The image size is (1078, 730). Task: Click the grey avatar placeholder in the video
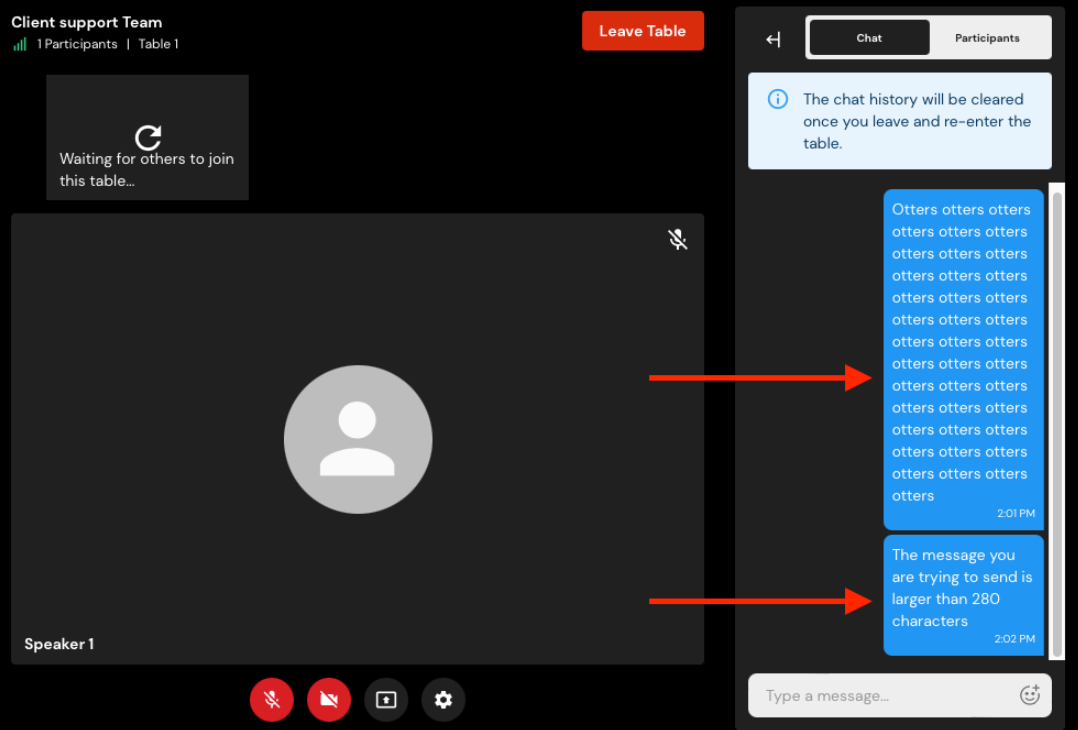point(358,439)
